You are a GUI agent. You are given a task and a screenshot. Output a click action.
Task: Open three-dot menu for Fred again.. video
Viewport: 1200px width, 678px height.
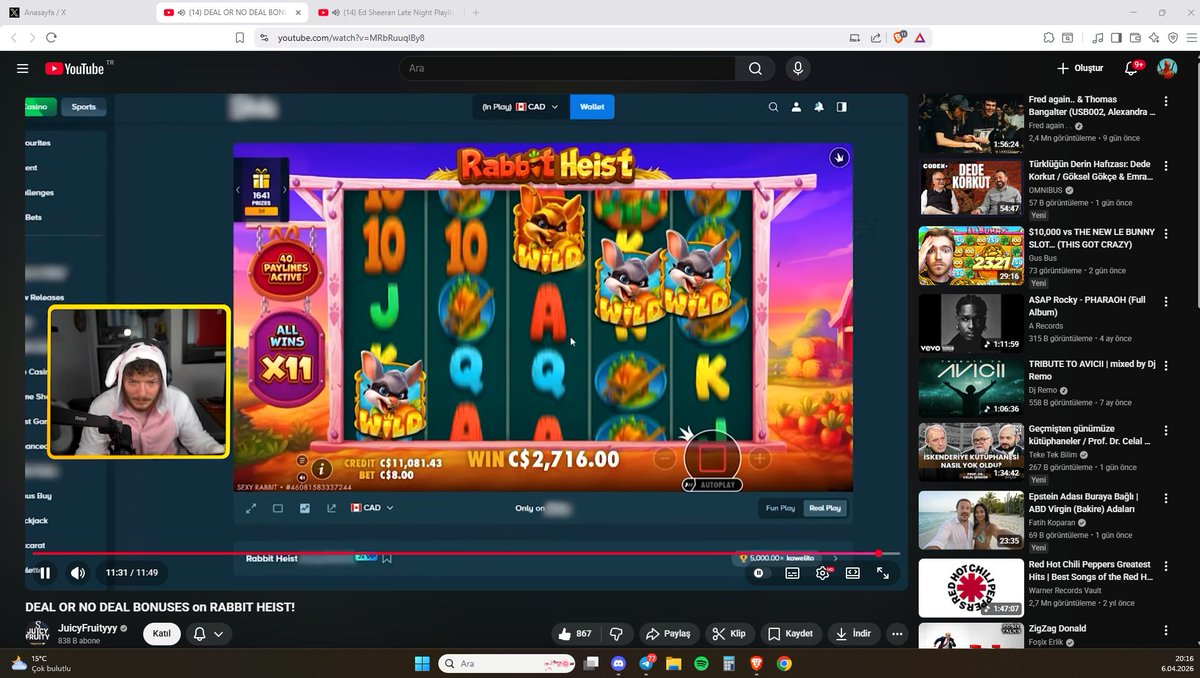pyautogui.click(x=1166, y=101)
